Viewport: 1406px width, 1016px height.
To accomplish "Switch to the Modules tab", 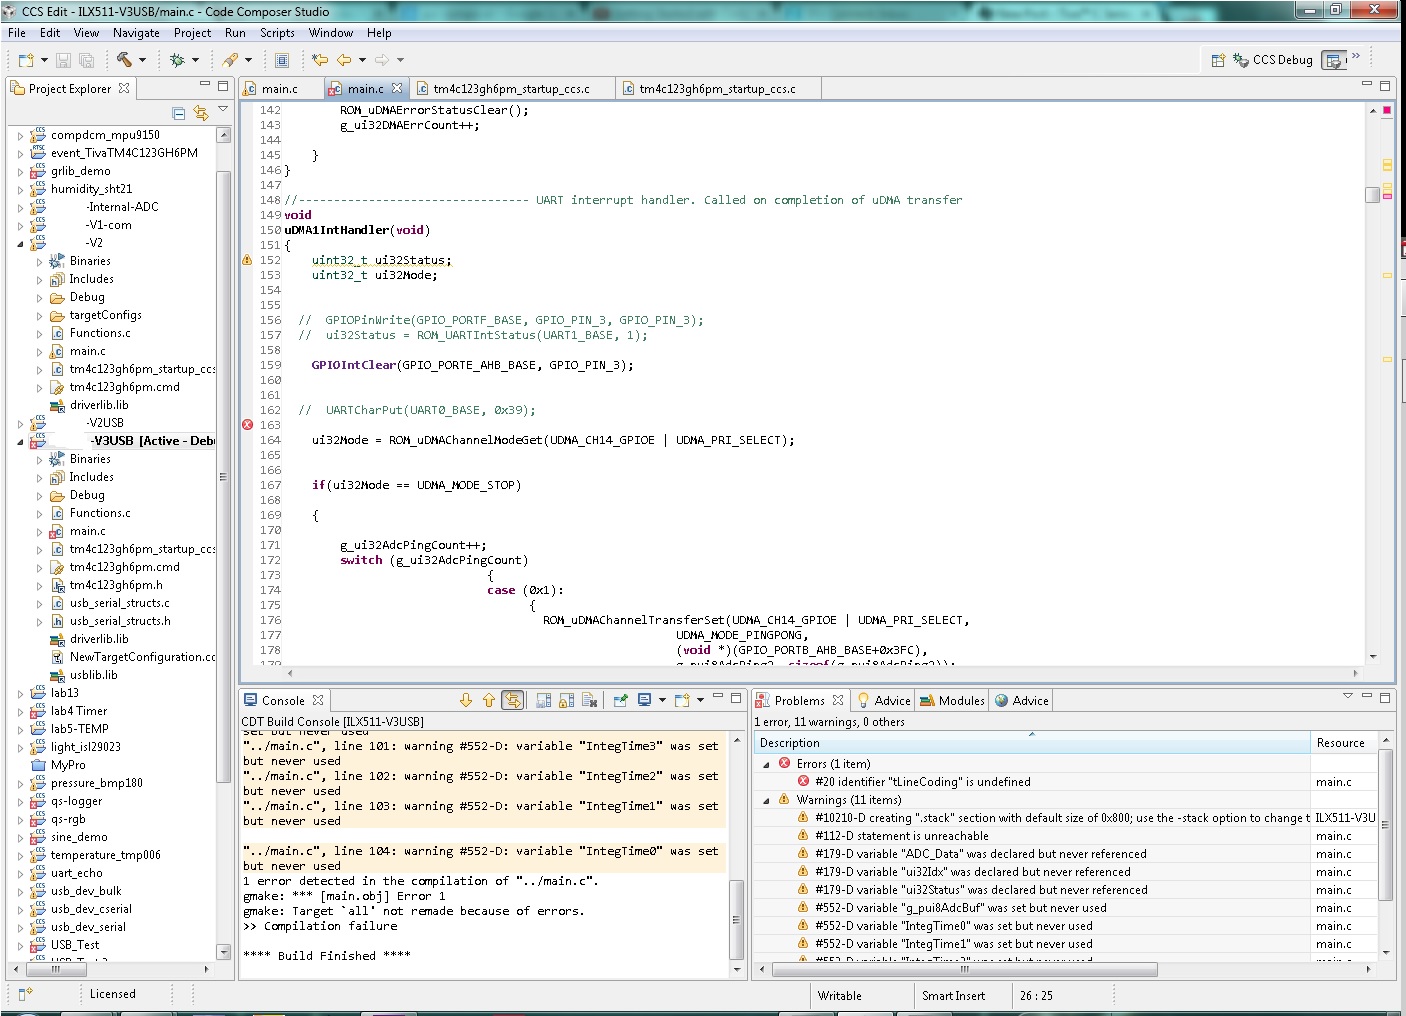I will [x=952, y=701].
